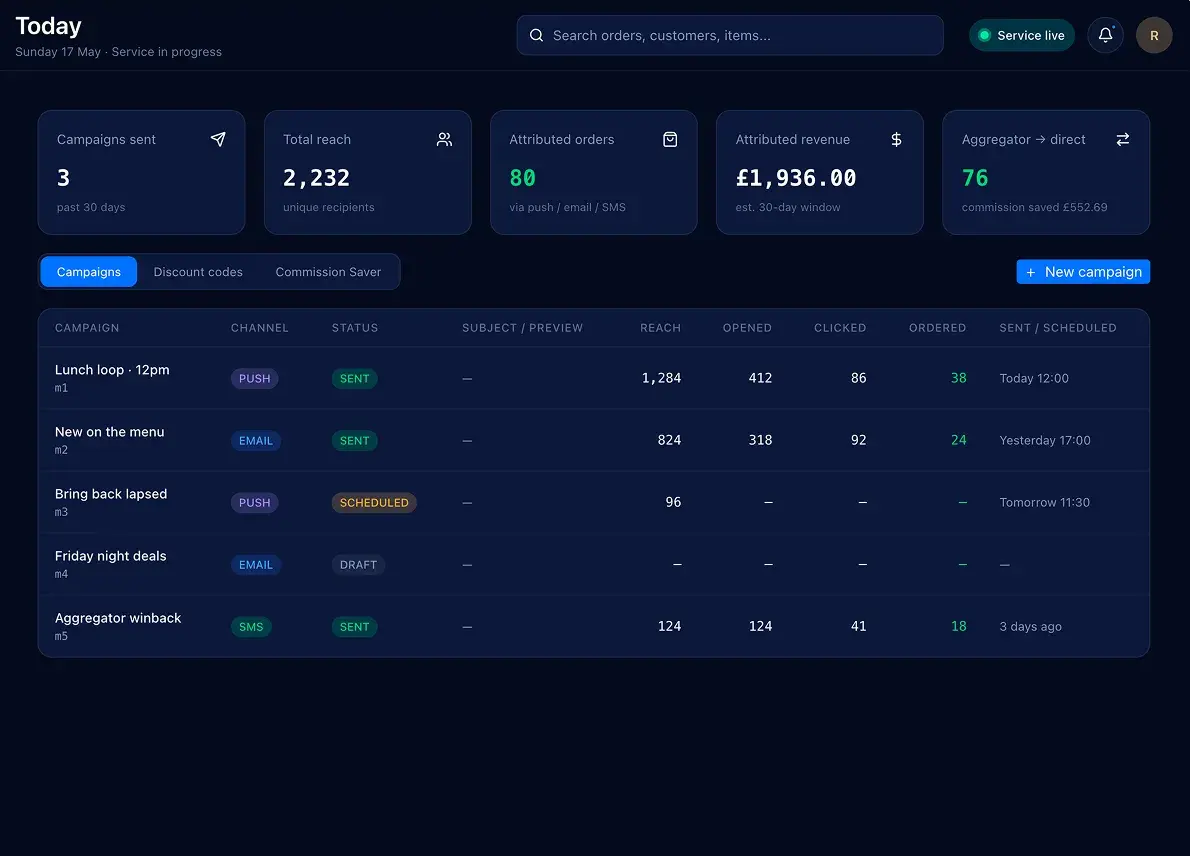Click the REACH column header
Screen dimensions: 1190x856
pos(660,328)
